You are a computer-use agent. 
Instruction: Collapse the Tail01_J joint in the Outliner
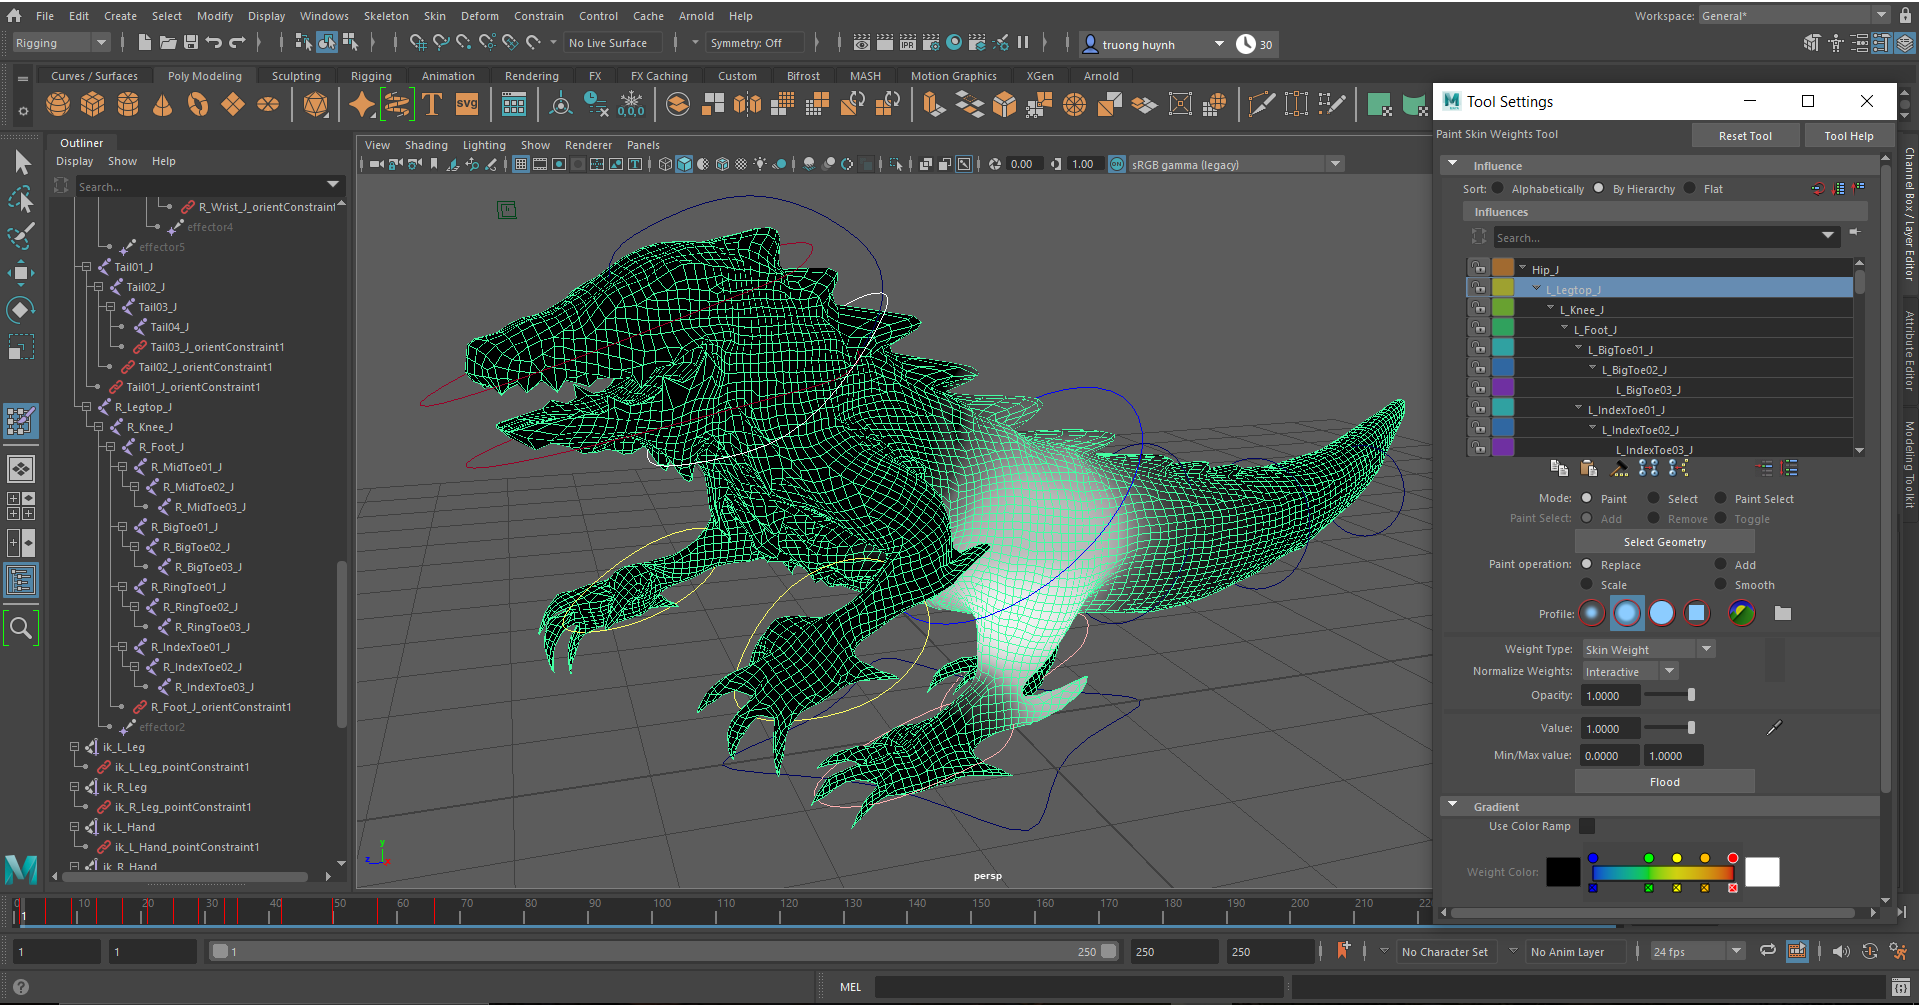pos(88,267)
